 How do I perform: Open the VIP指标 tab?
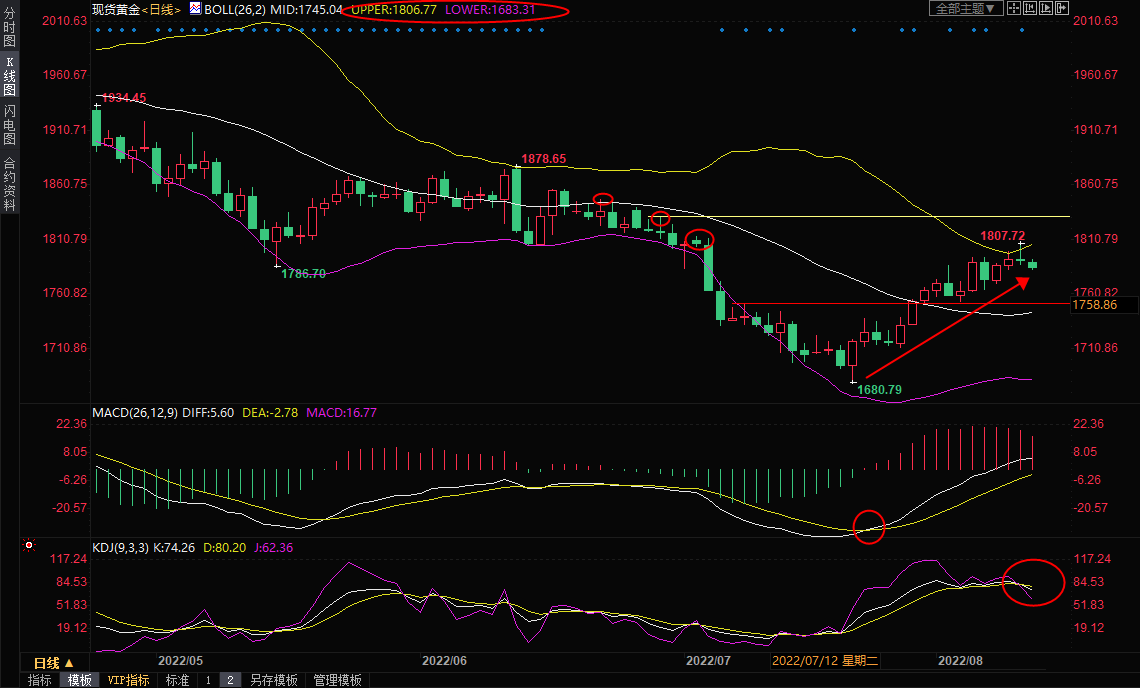[129, 680]
